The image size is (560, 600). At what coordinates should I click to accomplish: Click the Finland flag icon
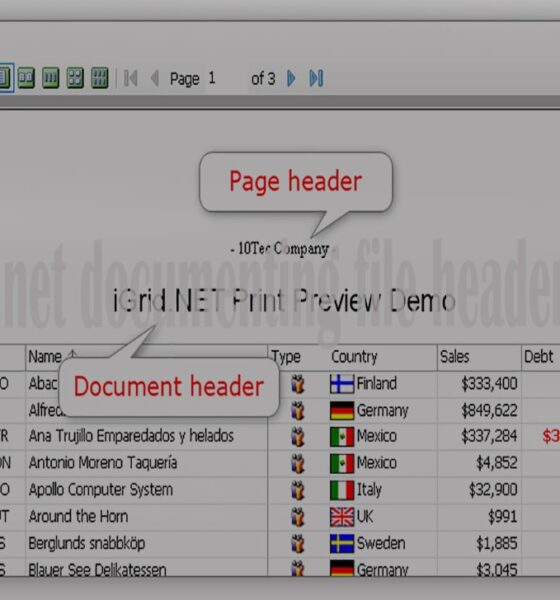[342, 384]
